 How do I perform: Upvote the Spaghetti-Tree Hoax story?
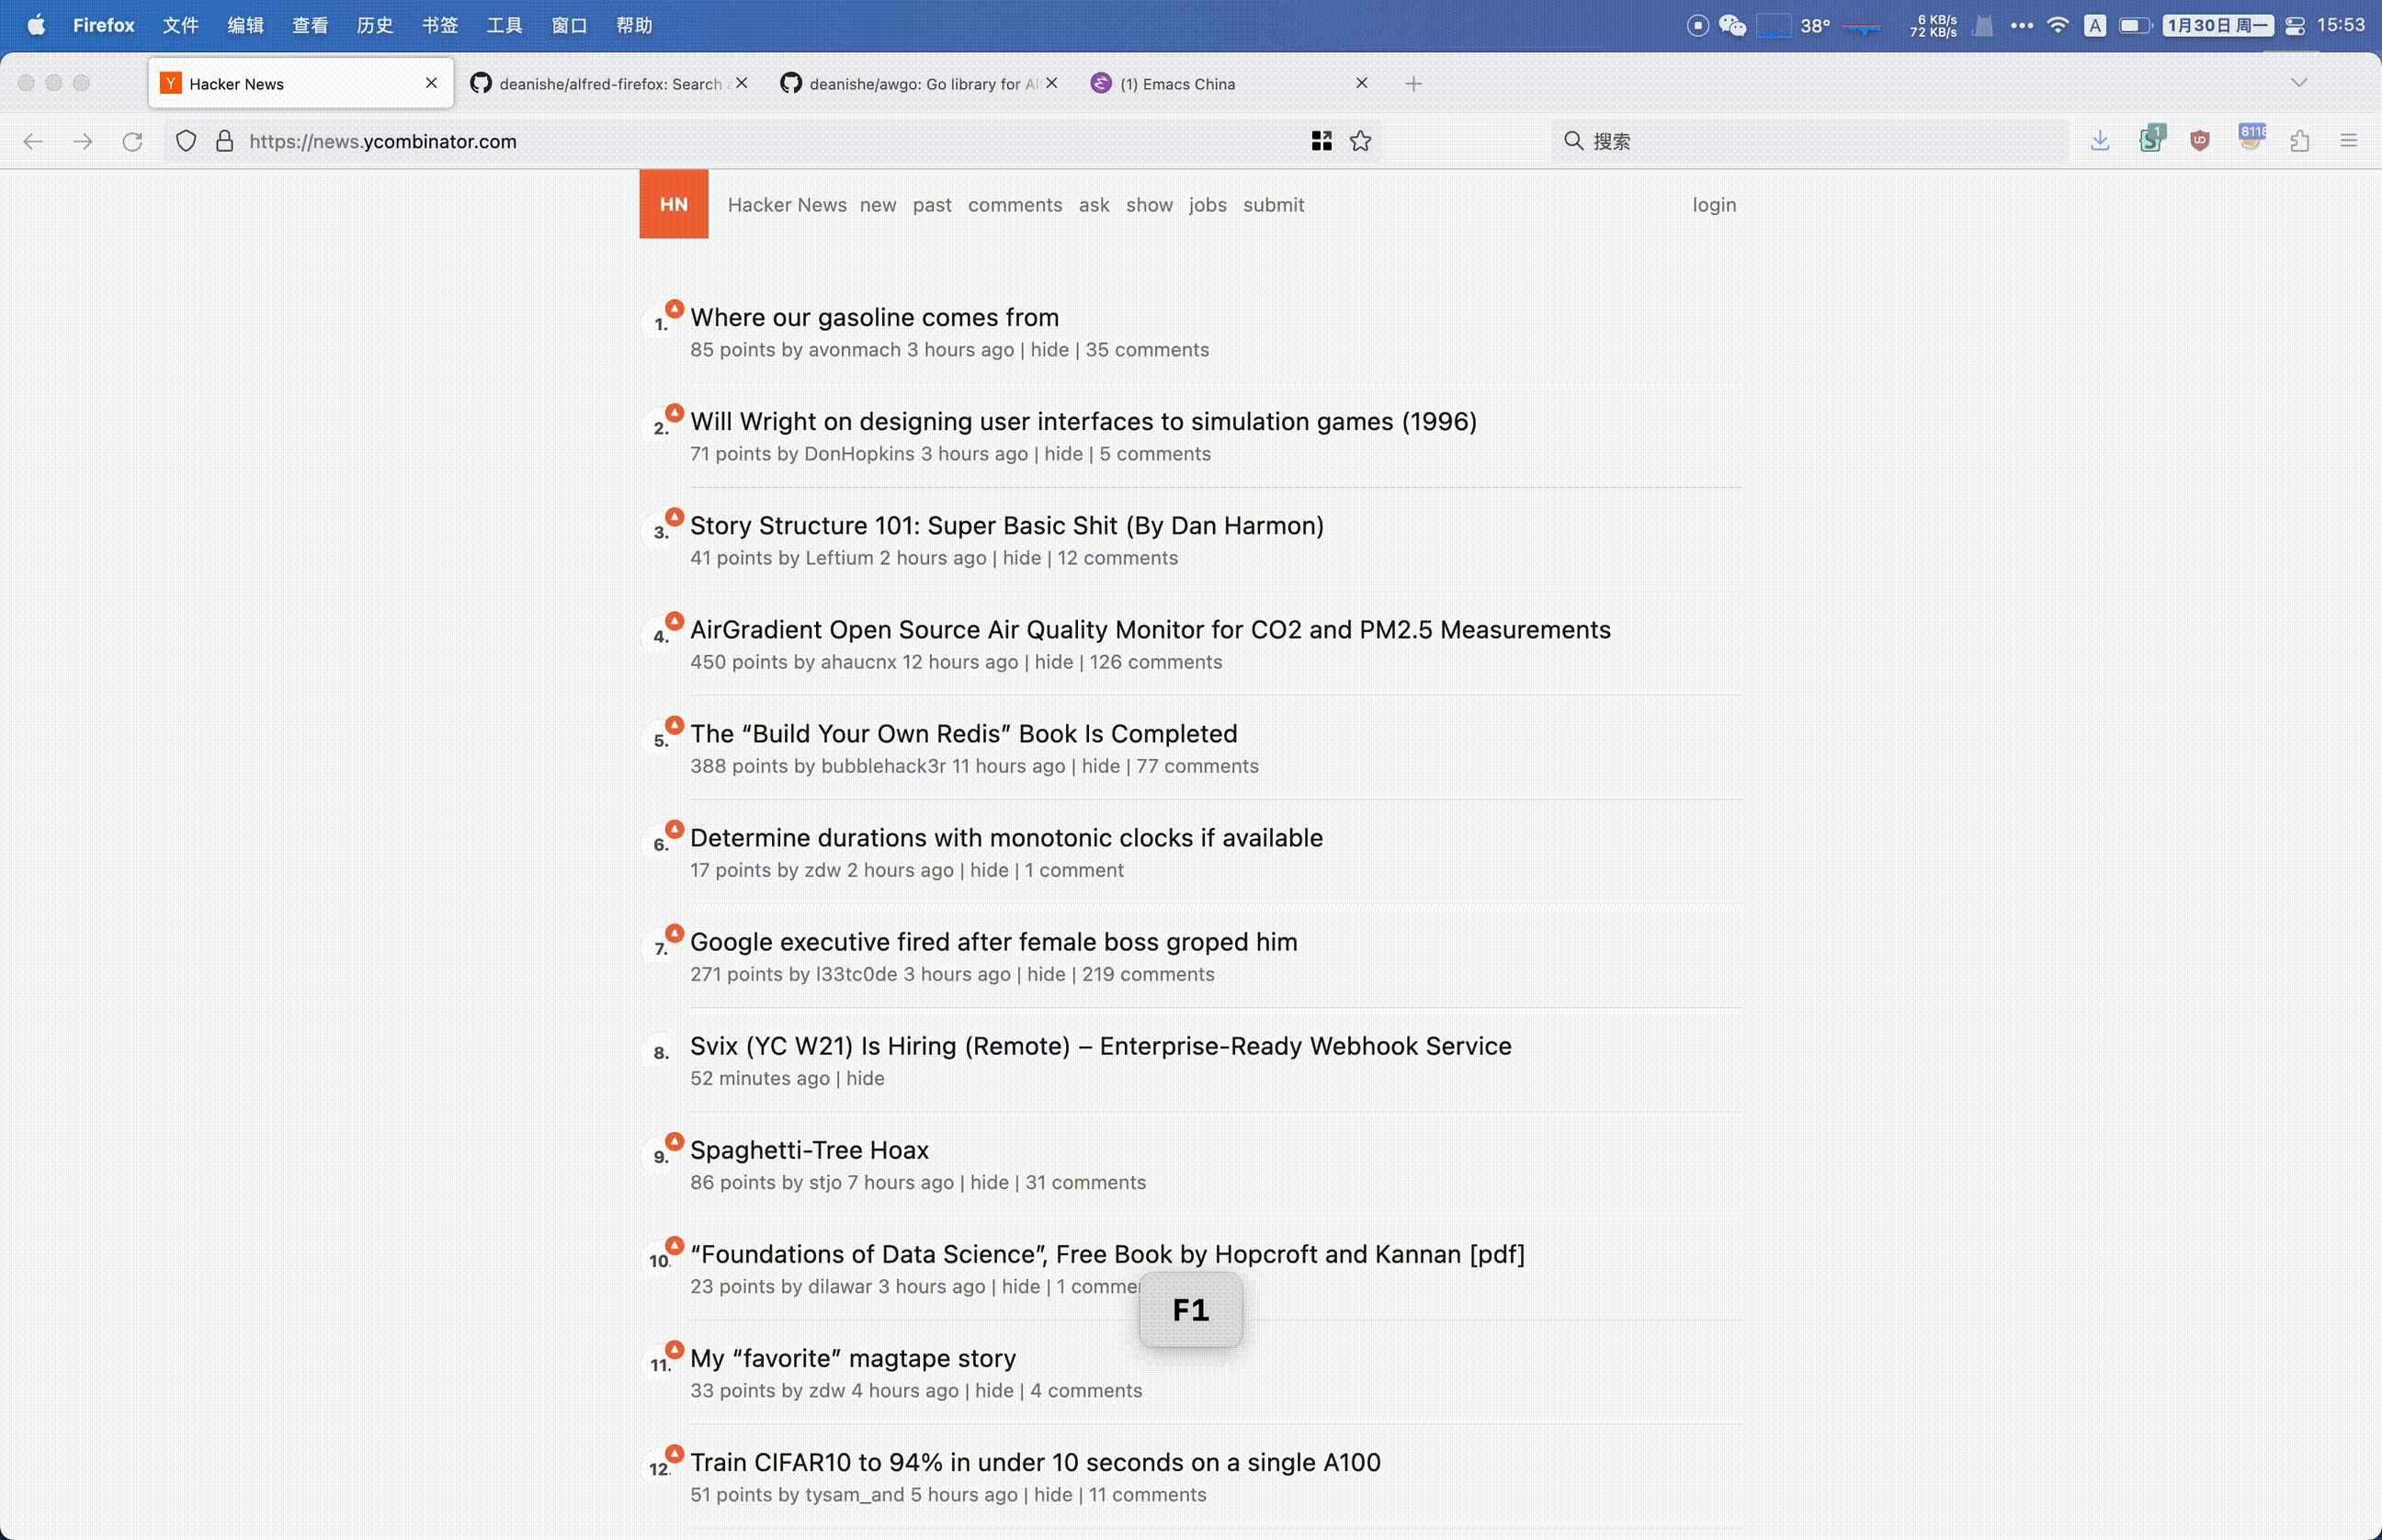click(x=675, y=1142)
